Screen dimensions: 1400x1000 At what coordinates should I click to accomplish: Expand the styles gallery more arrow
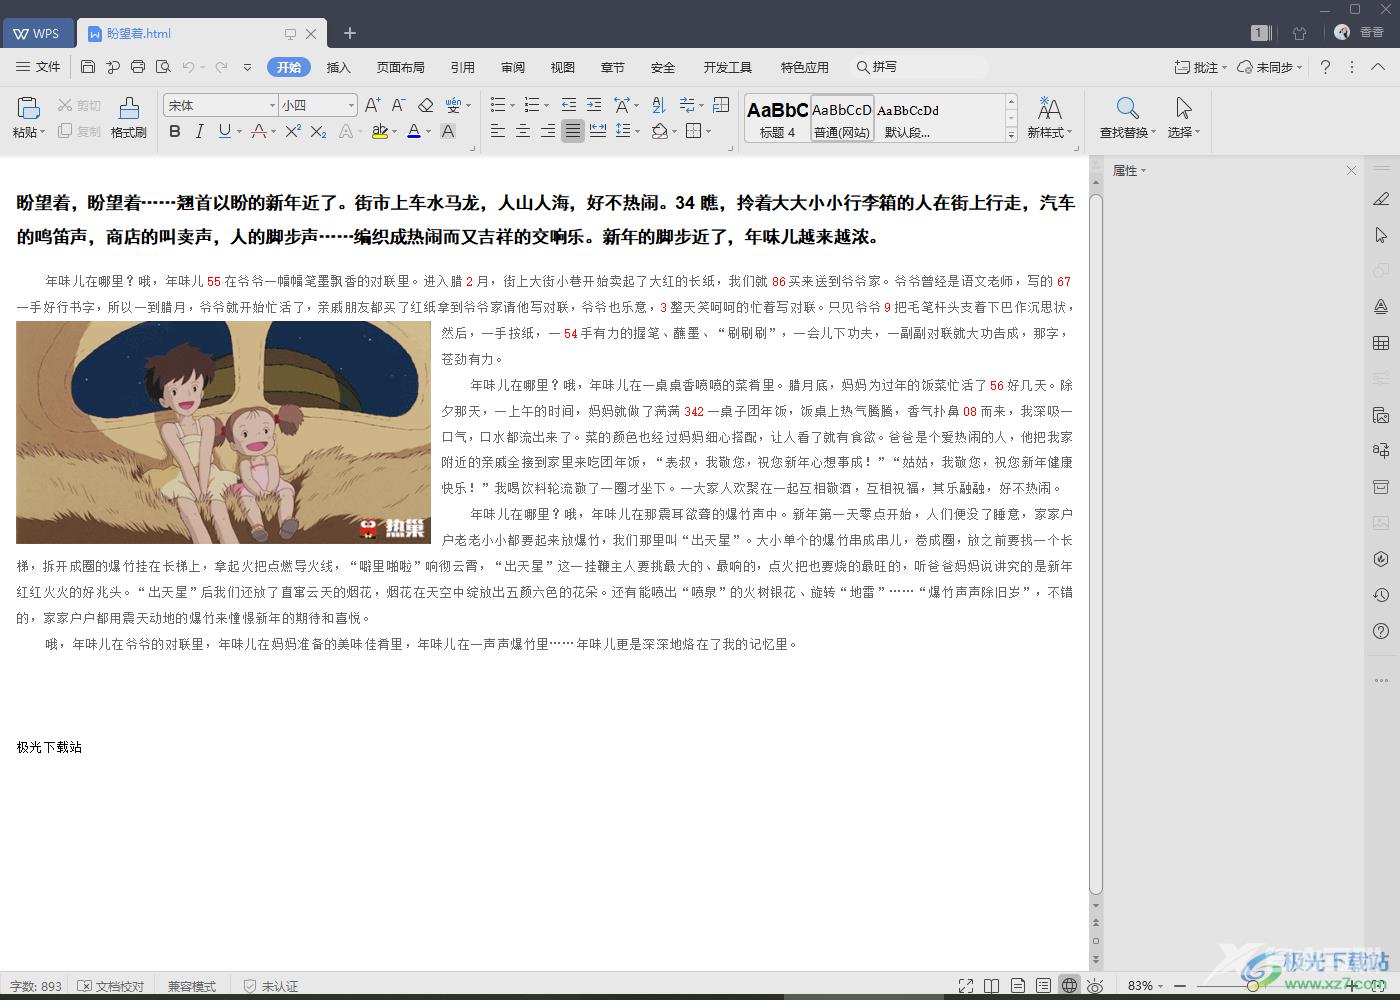tap(1011, 134)
